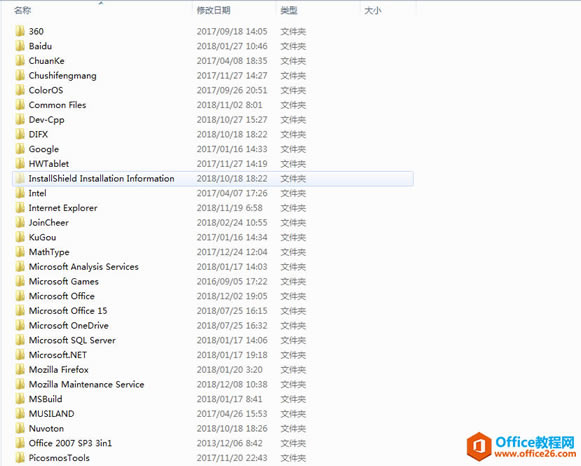Select the Intel folder icon
The height and width of the screenshot is (466, 581).
[20, 193]
